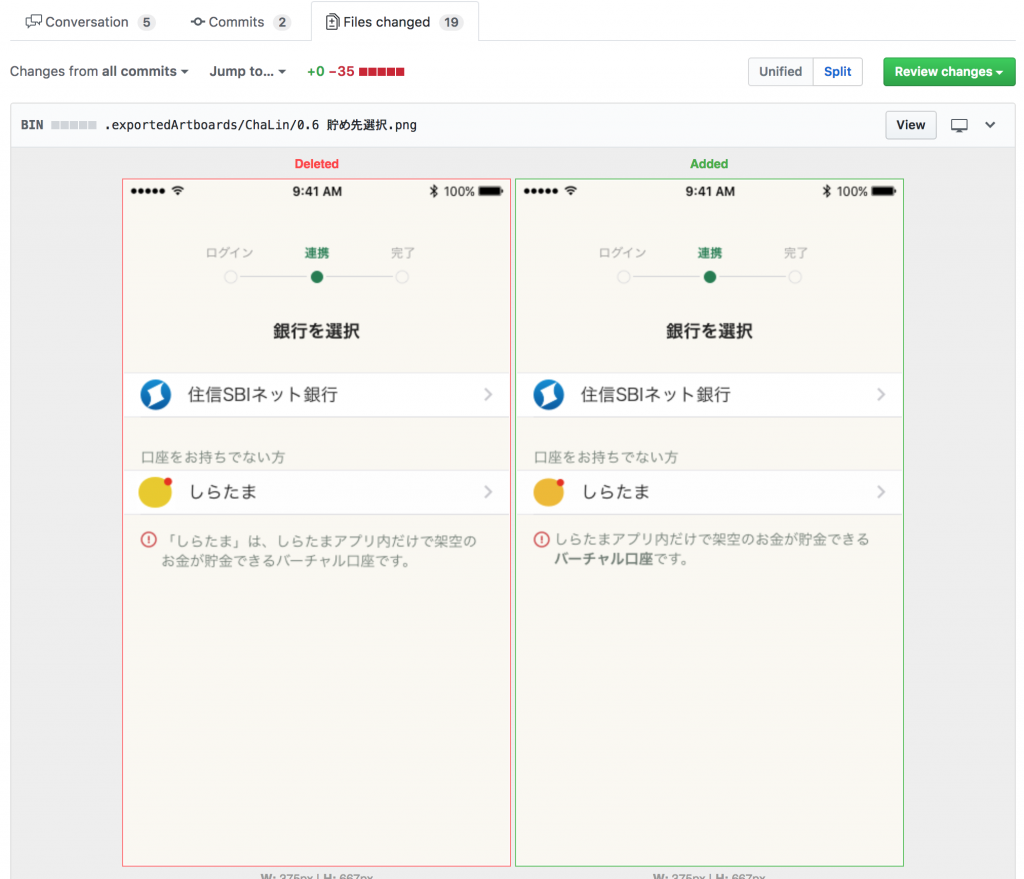Click ログイン step circle in Deleted image

coord(231,277)
